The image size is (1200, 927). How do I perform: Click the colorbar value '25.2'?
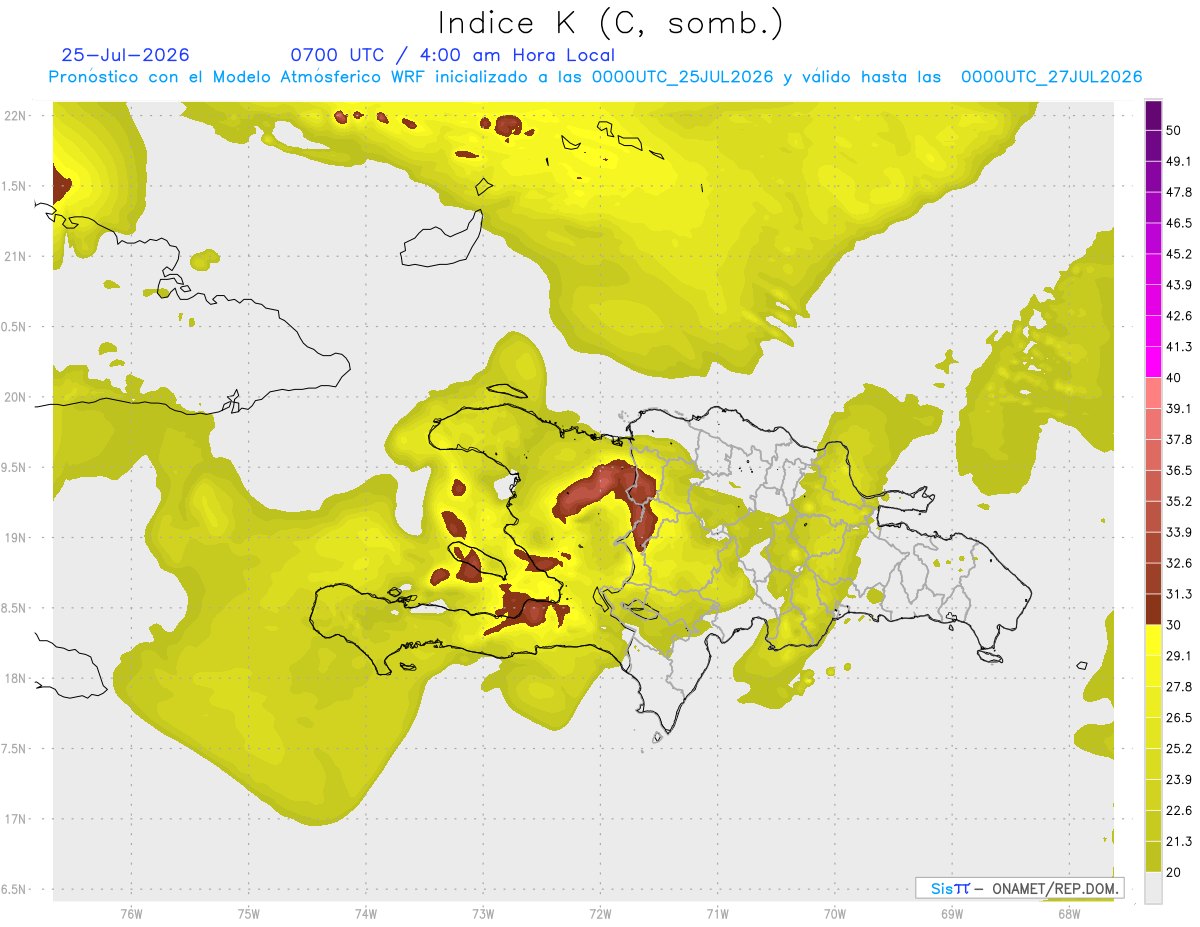click(x=1179, y=748)
